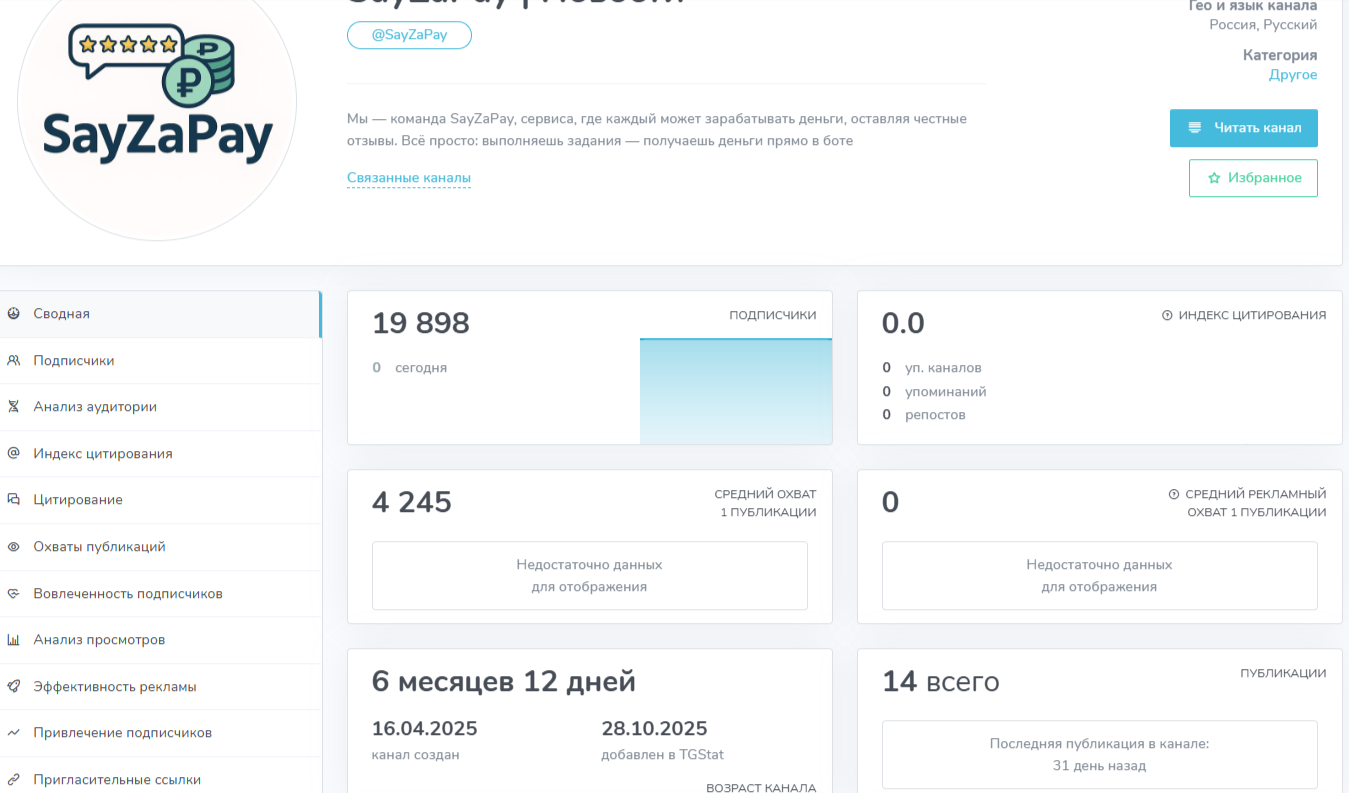Open Вовлеченность подписчиков menu item
This screenshot has width=1349, height=793.
(128, 594)
